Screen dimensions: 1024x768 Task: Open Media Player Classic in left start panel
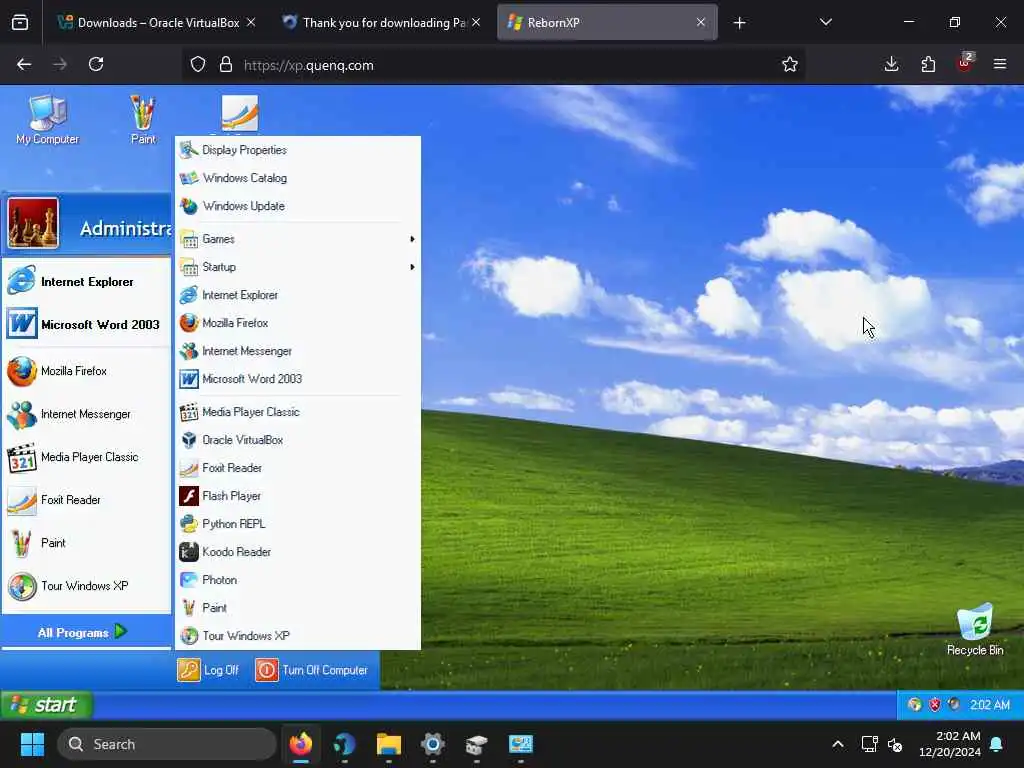[86, 457]
